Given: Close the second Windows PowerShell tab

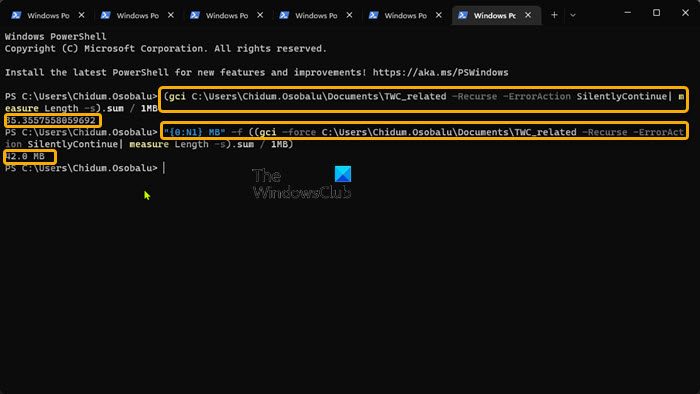Looking at the screenshot, I should pos(171,15).
